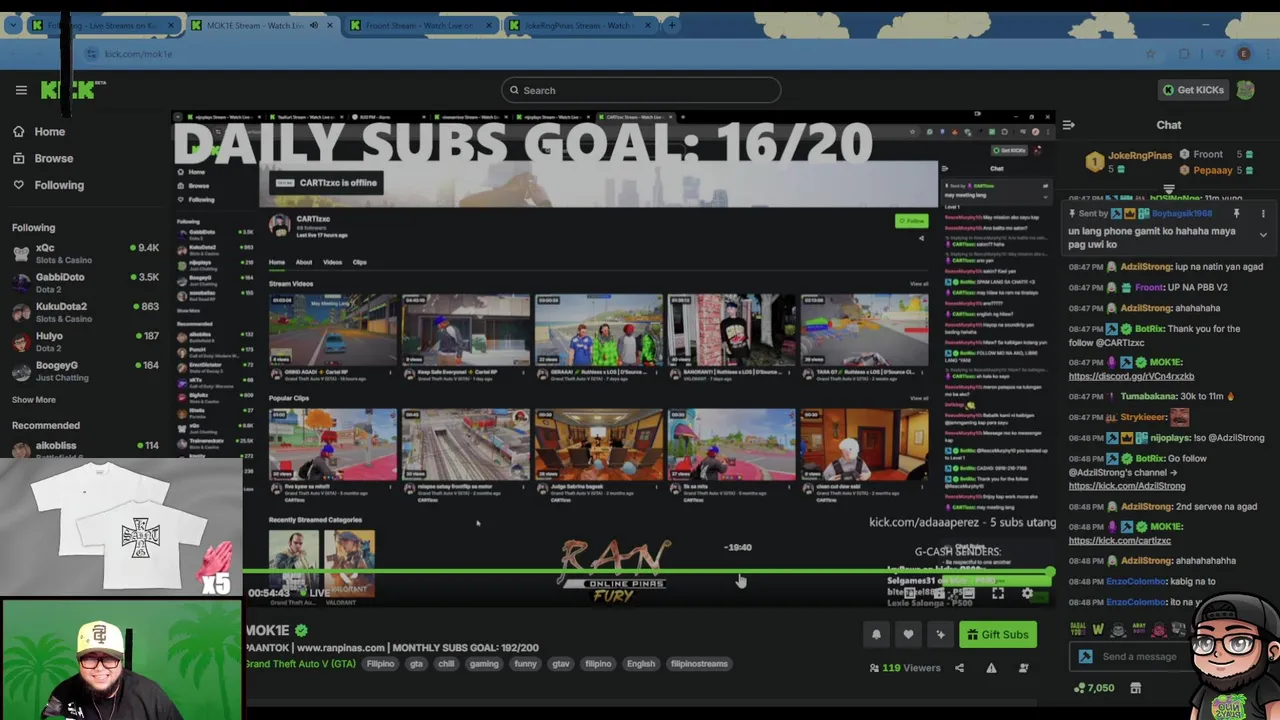Click the Grand Theft Auto V (GTA) category link

coord(300,664)
